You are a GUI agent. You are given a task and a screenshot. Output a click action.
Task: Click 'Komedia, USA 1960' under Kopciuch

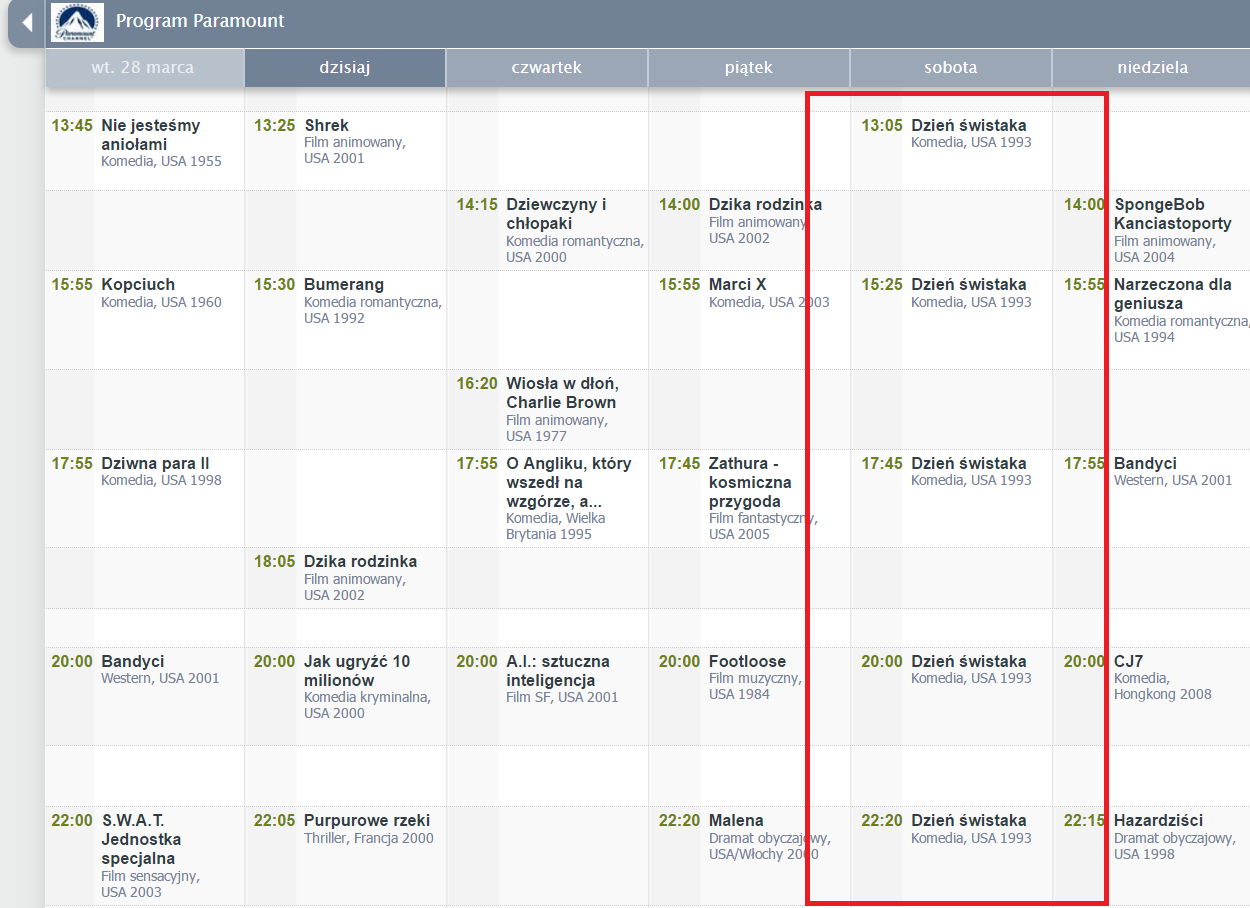click(x=161, y=302)
